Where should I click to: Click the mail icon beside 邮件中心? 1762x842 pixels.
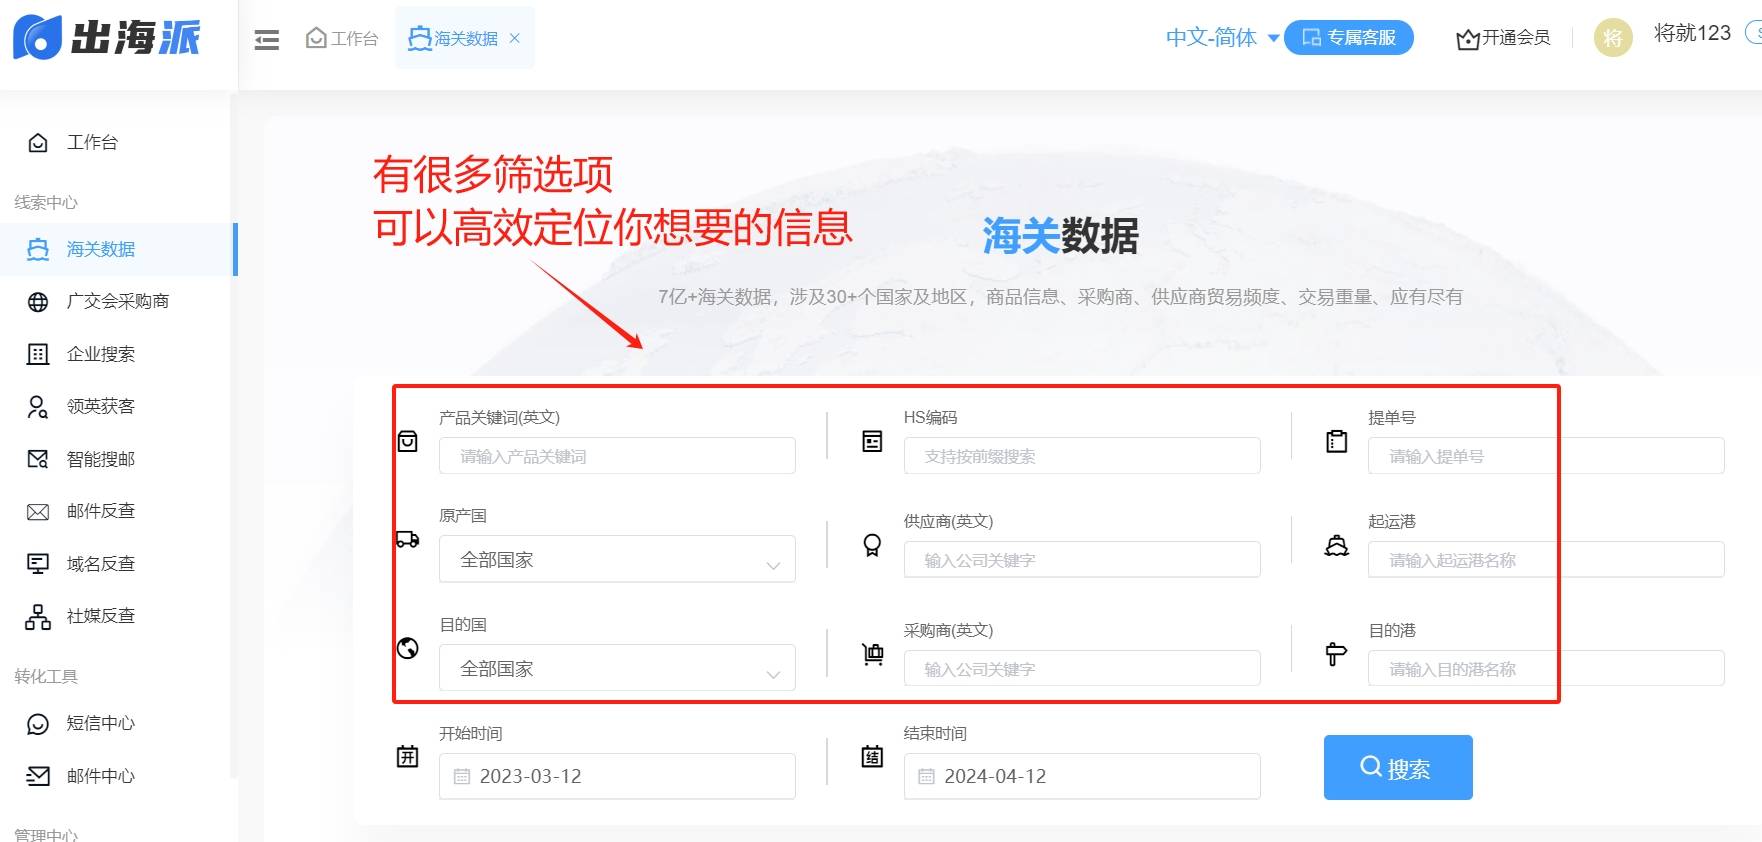[38, 776]
